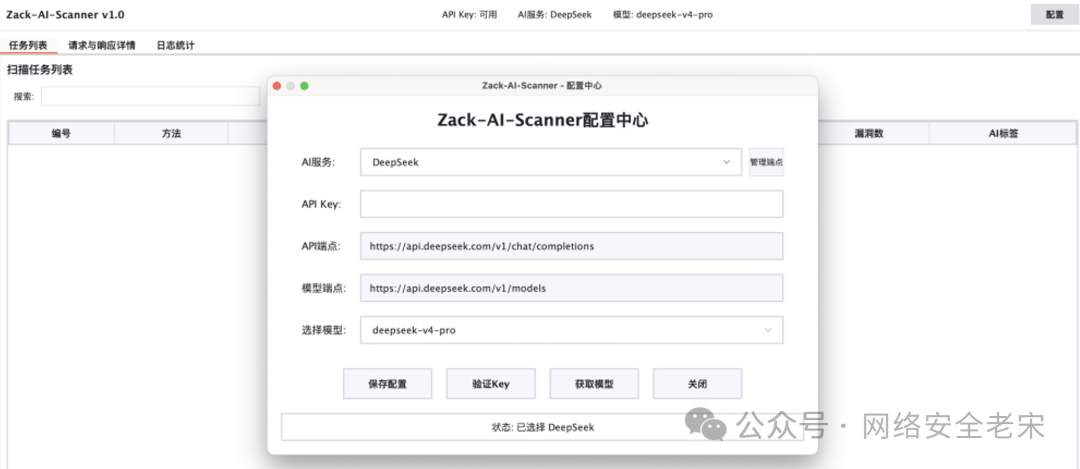Click the 模型端点 URL field

[x=572, y=288]
